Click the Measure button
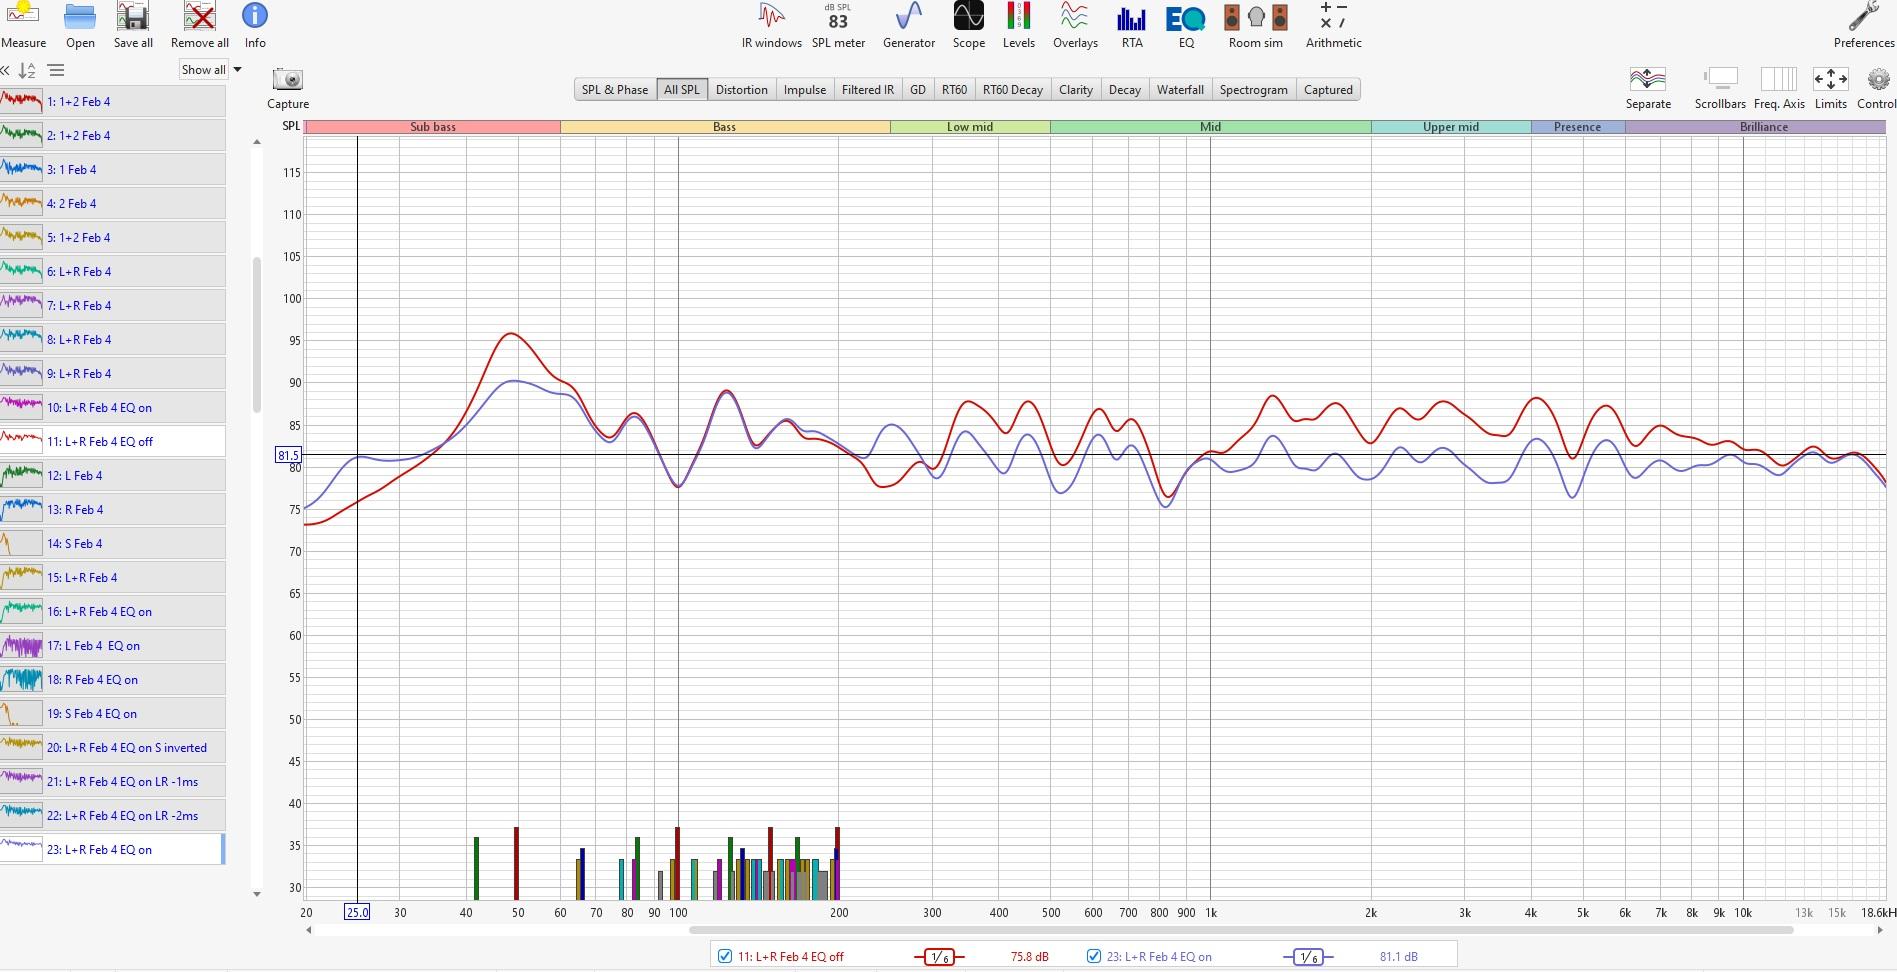The width and height of the screenshot is (1897, 972). point(23,25)
